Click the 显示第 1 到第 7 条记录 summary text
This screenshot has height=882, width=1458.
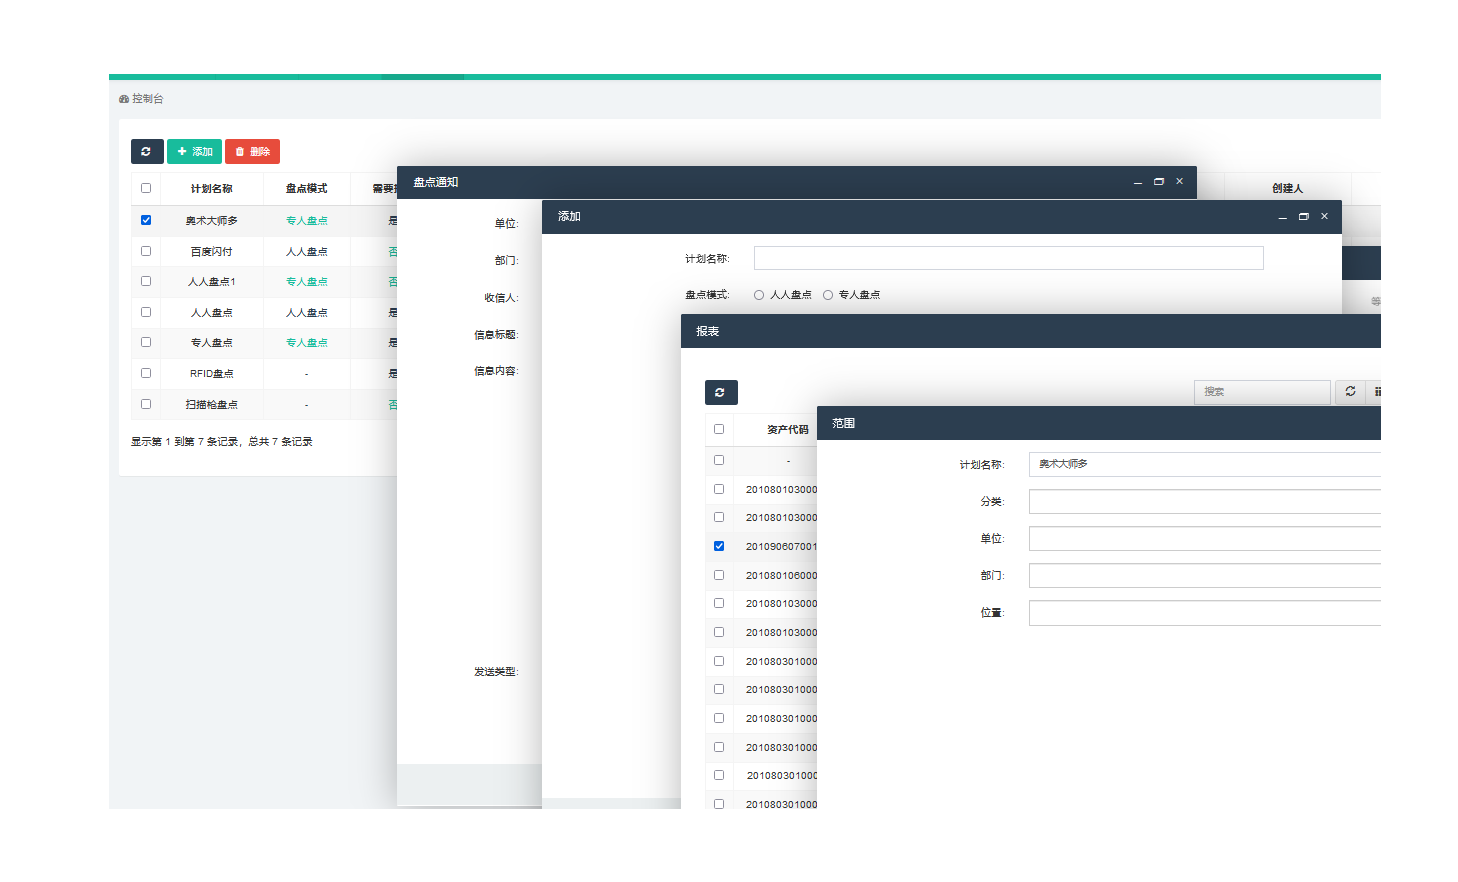[x=222, y=441]
